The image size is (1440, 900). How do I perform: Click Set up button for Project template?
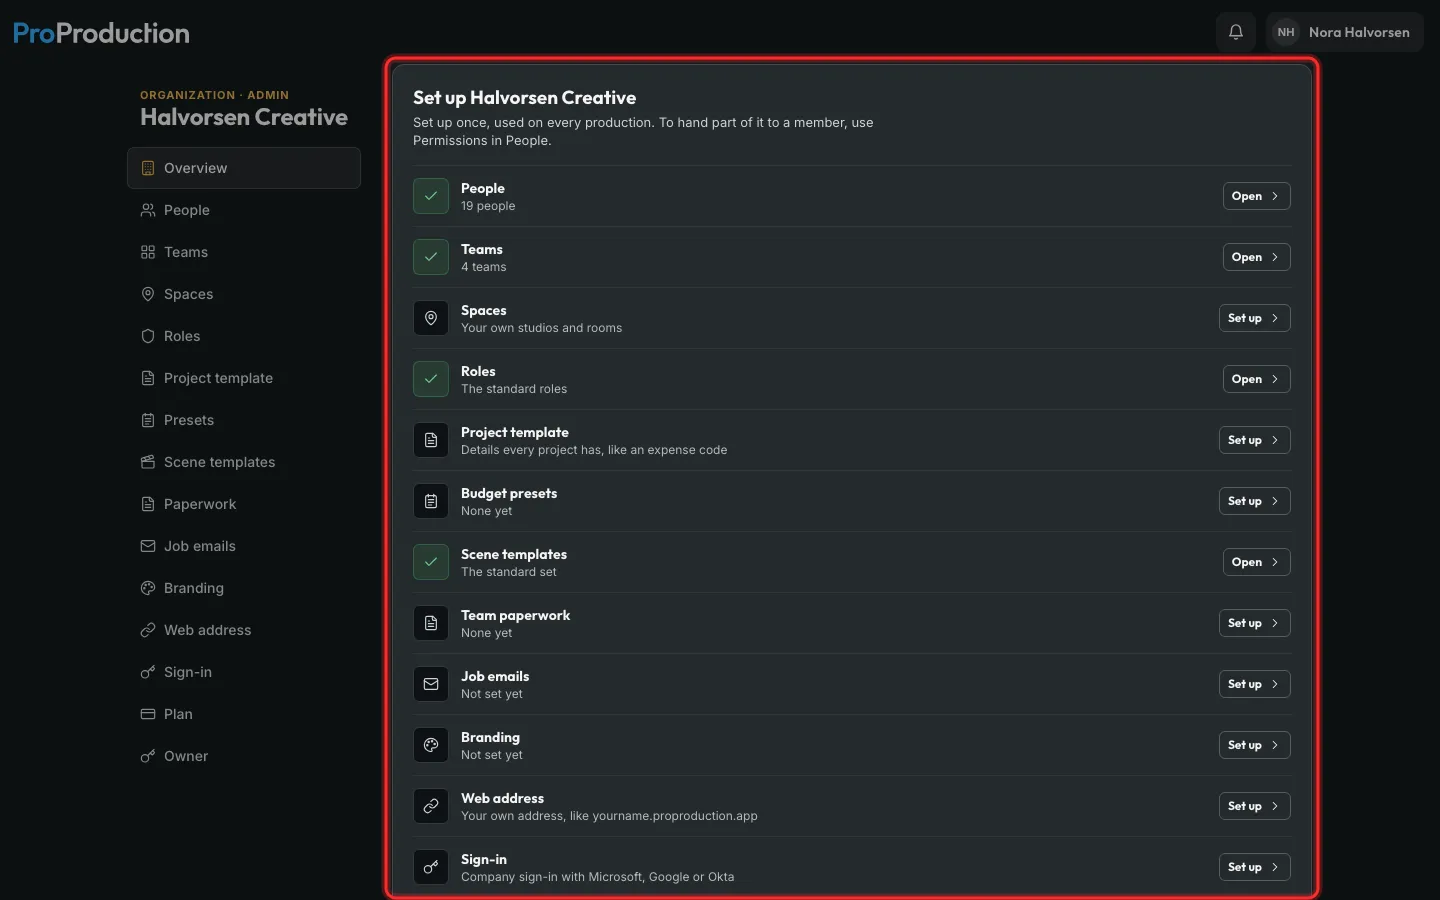[x=1254, y=440]
